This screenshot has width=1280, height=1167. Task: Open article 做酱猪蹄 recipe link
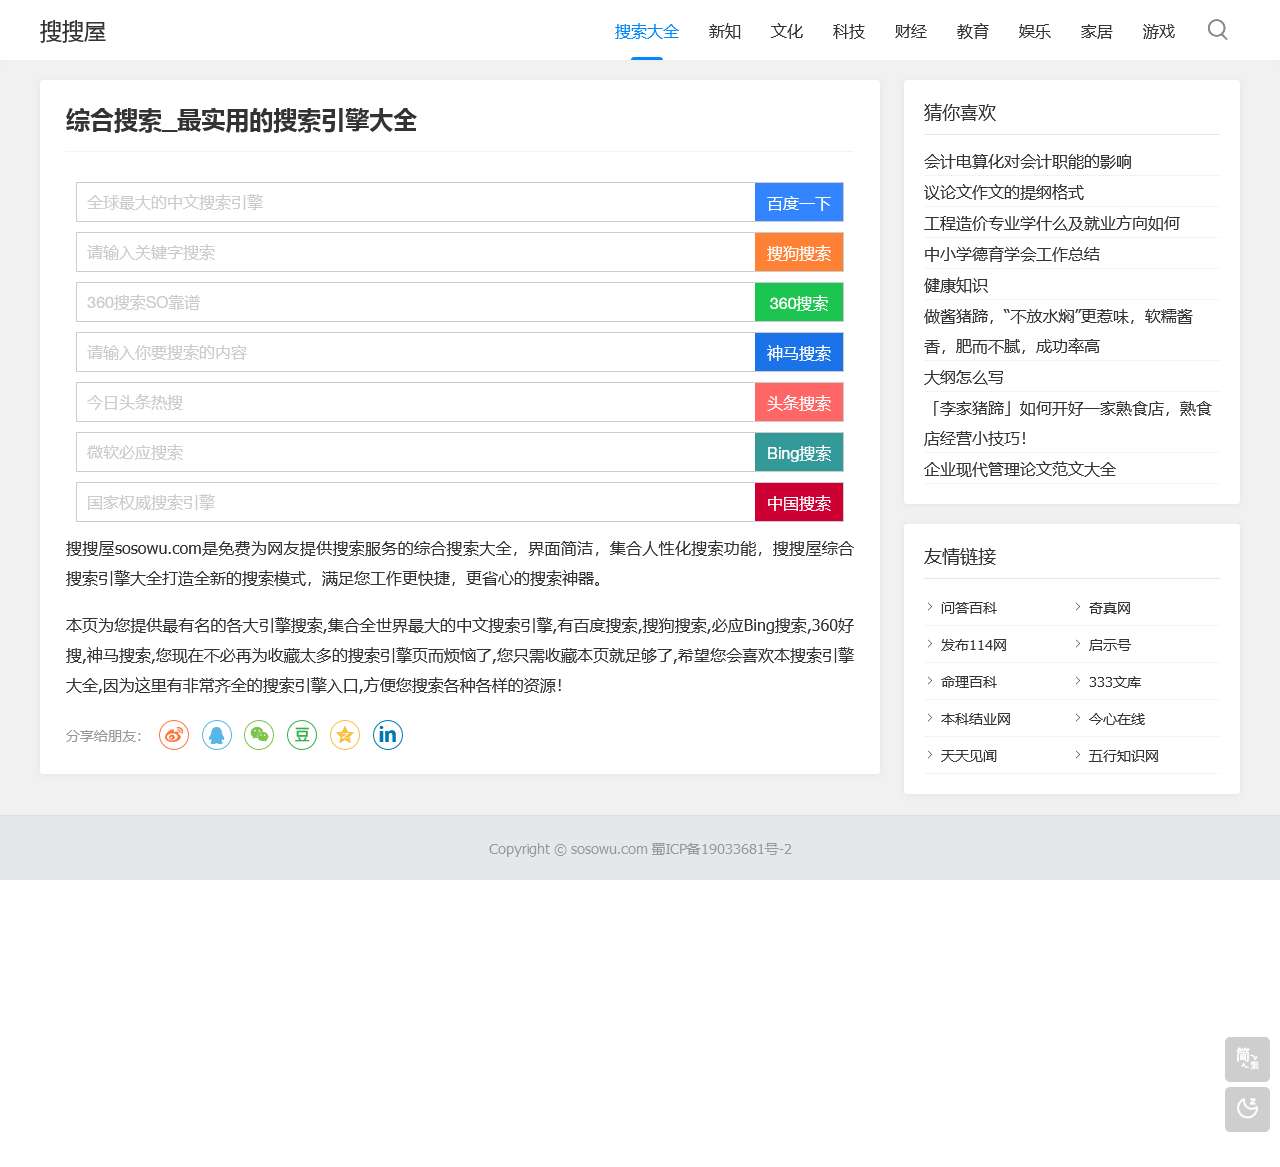[x=1058, y=331]
